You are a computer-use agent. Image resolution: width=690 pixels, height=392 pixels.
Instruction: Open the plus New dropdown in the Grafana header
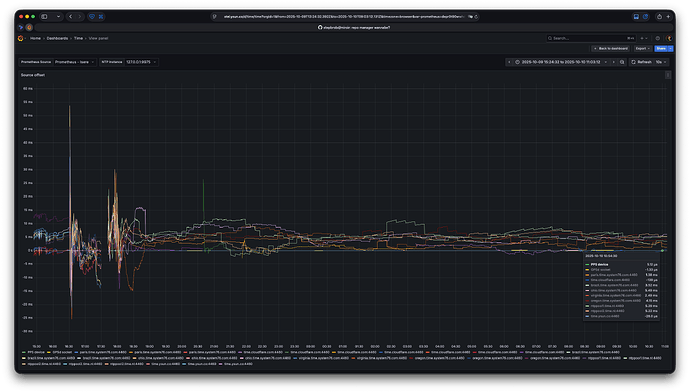point(643,38)
